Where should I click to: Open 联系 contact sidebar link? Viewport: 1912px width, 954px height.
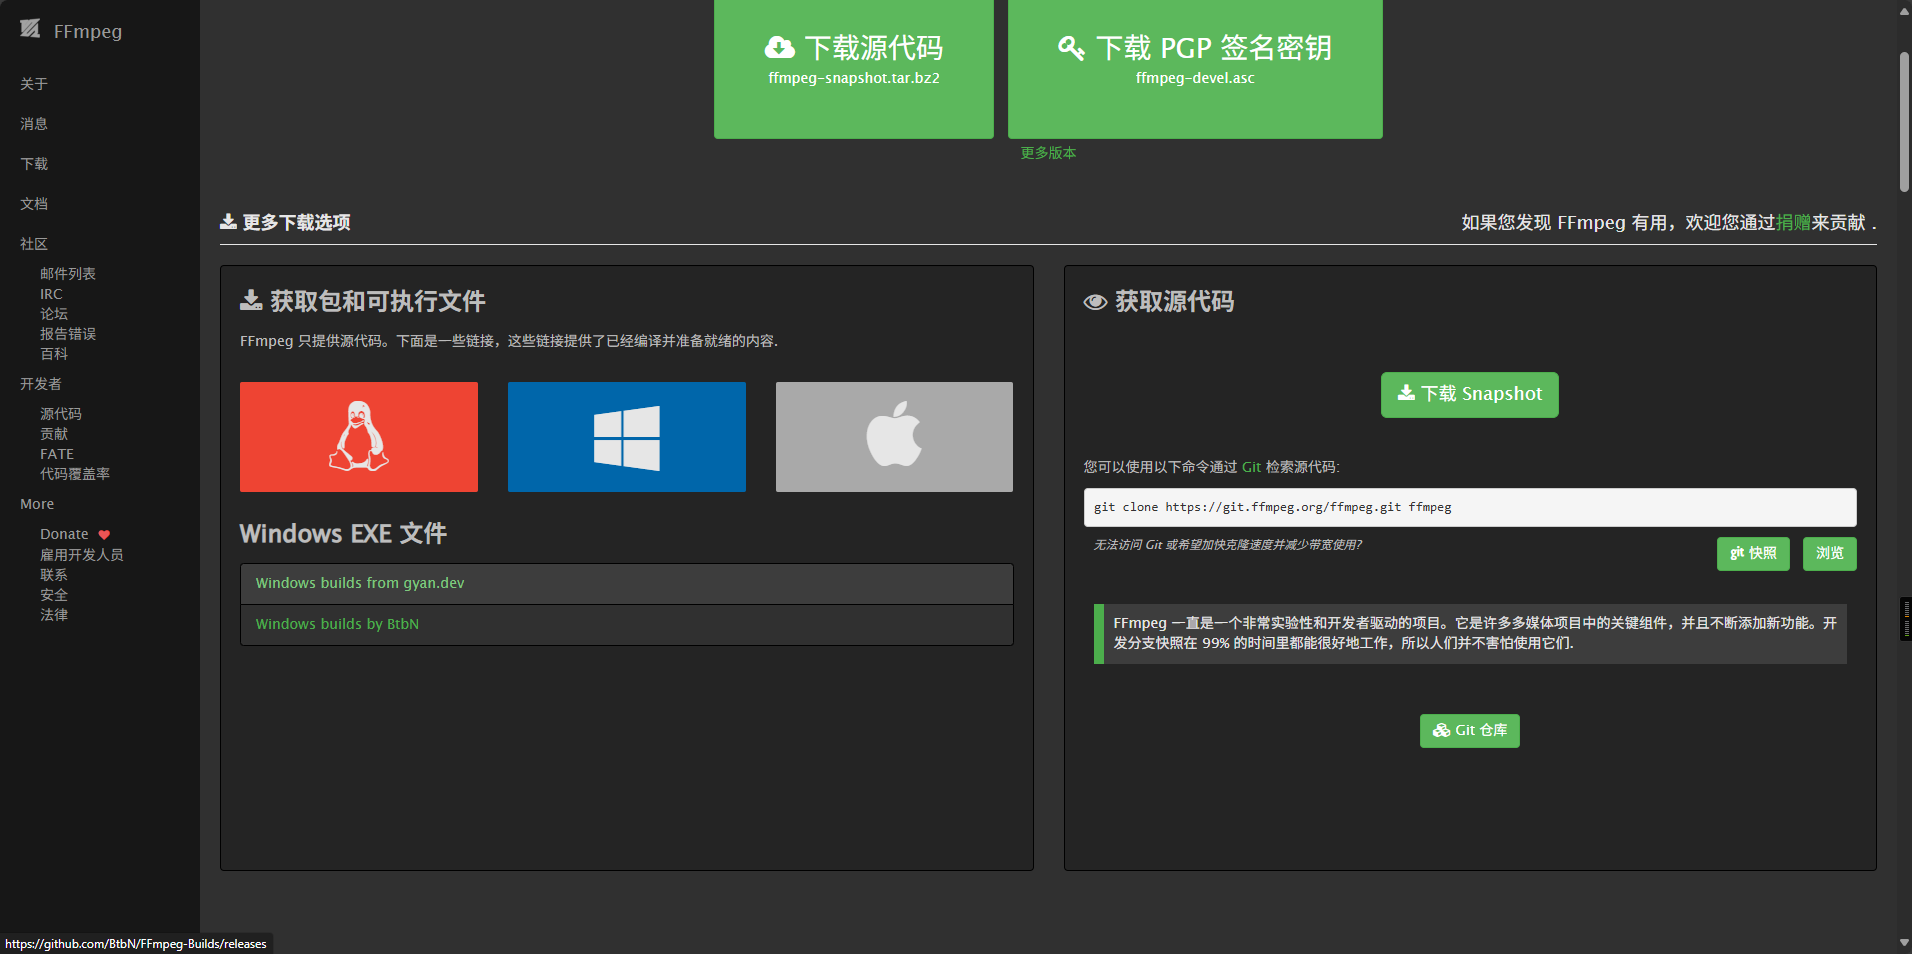[x=54, y=575]
